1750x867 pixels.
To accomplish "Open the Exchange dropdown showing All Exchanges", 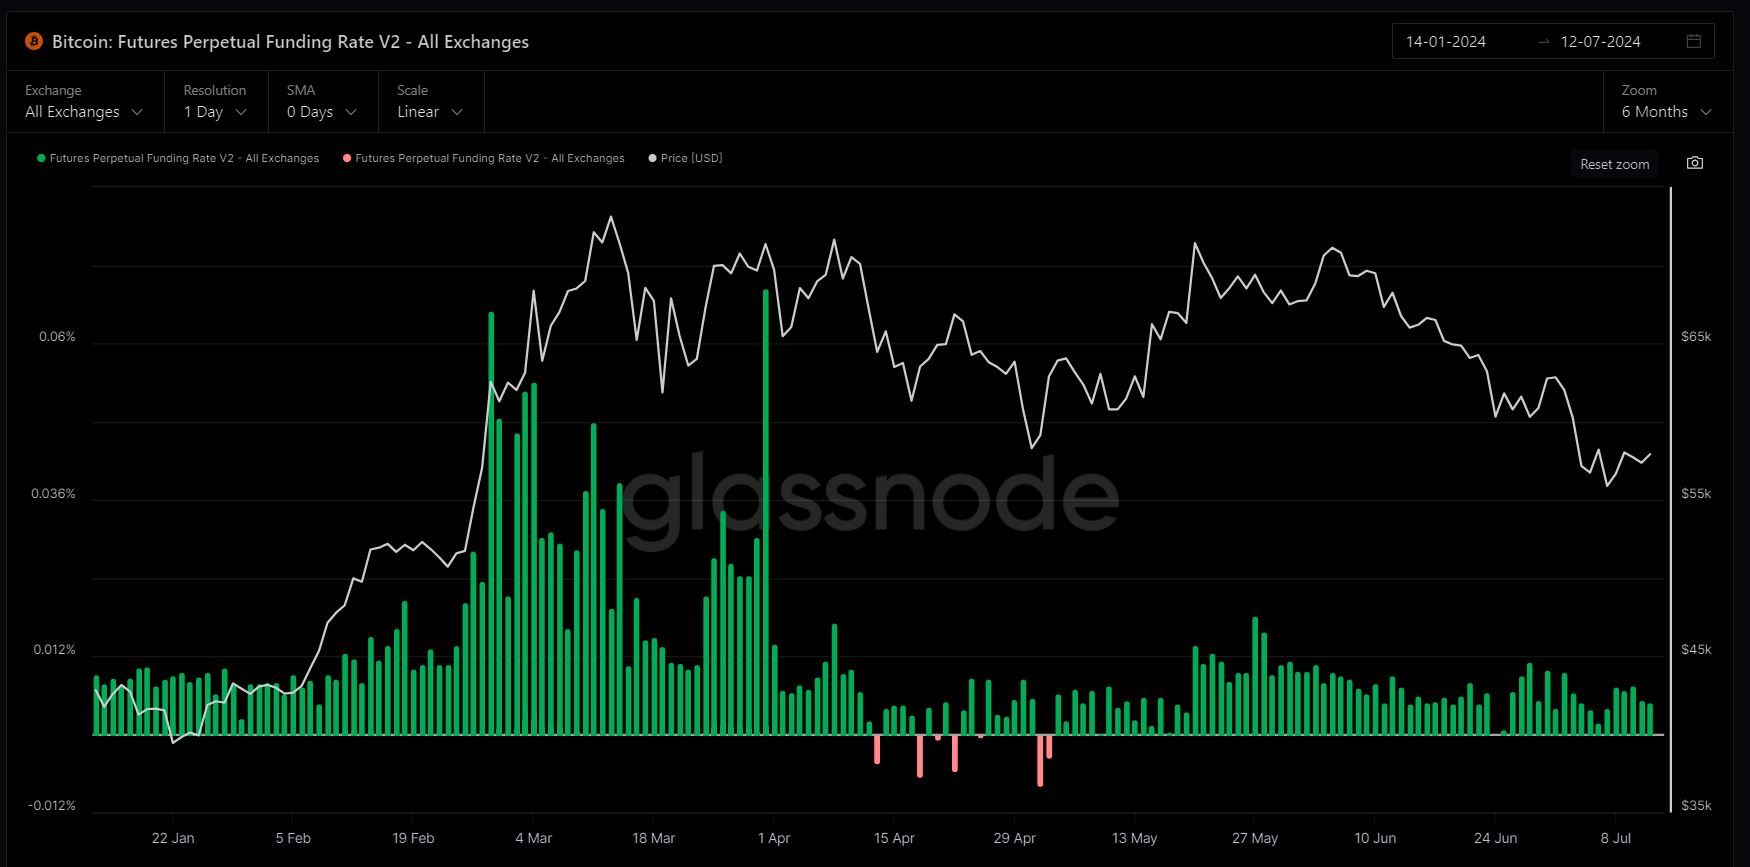I will 84,112.
